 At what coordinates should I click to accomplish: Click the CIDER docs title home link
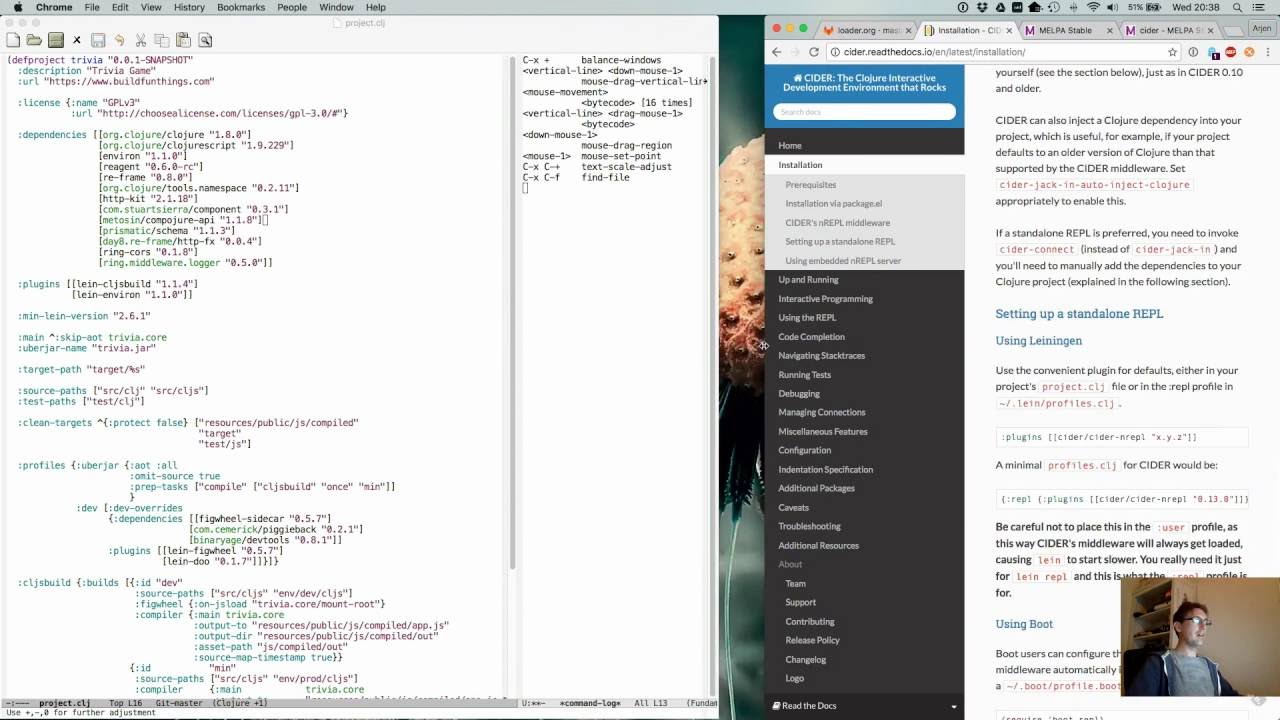865,83
